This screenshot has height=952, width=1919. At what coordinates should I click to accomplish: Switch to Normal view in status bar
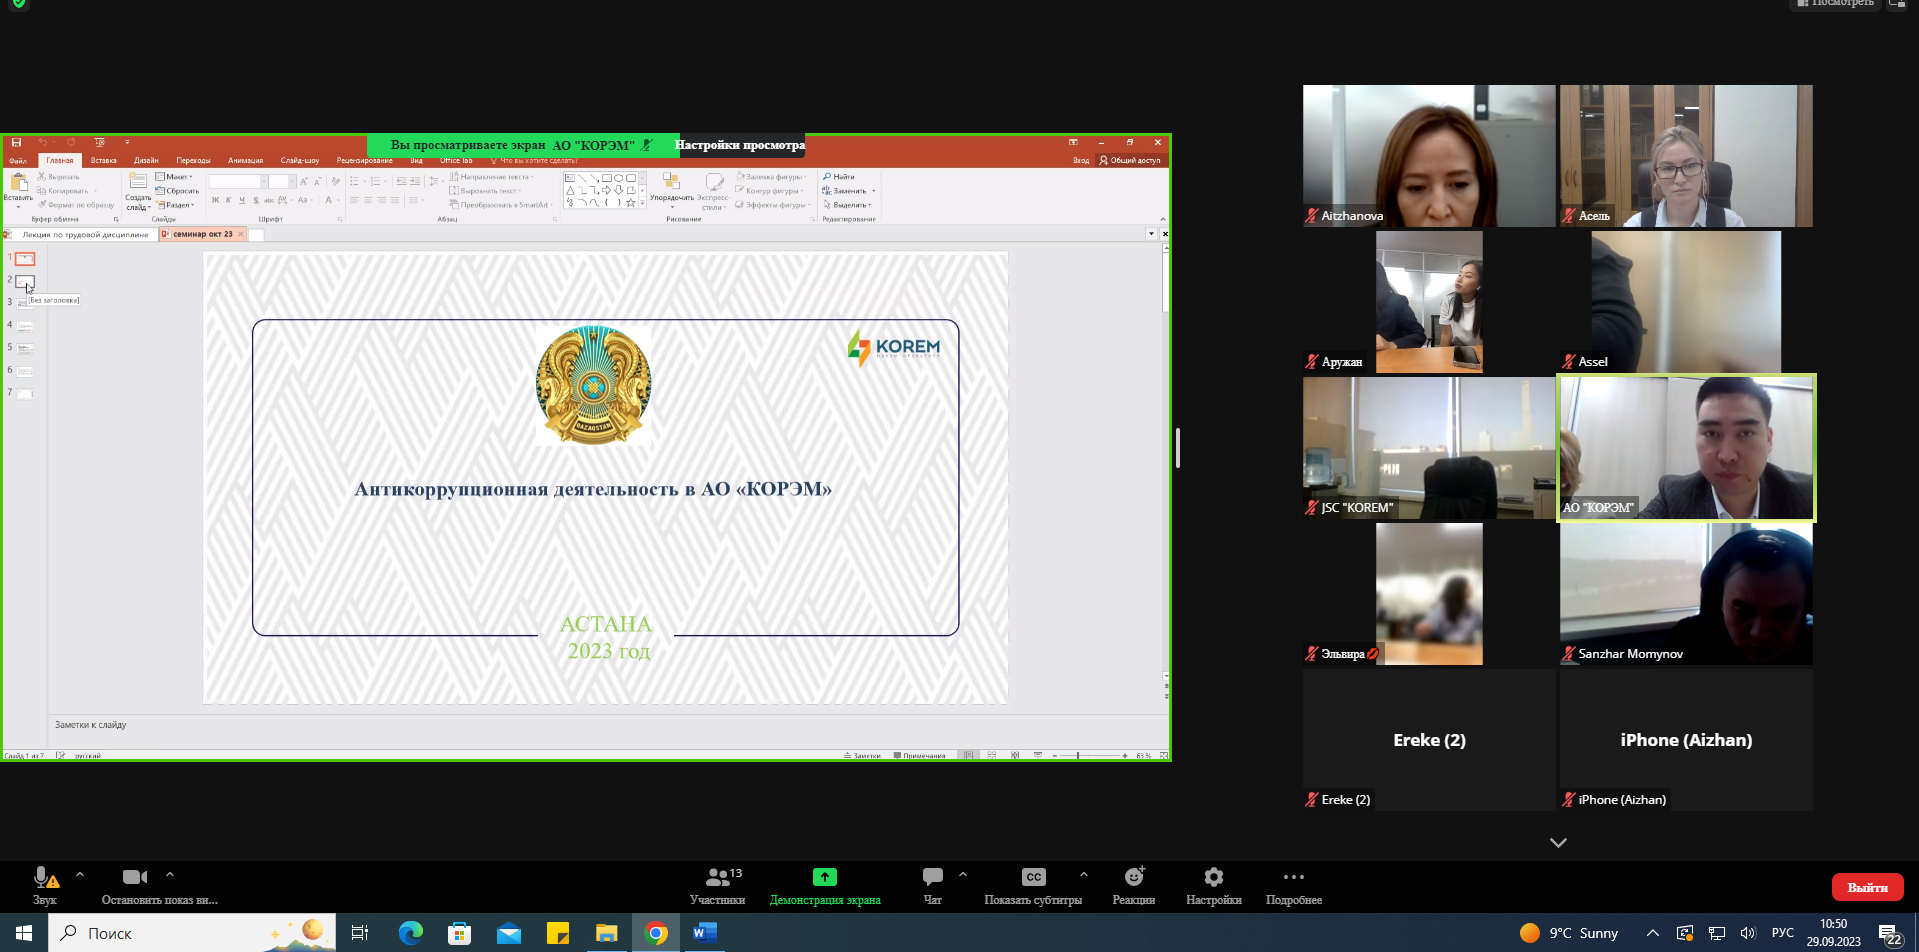(x=969, y=756)
